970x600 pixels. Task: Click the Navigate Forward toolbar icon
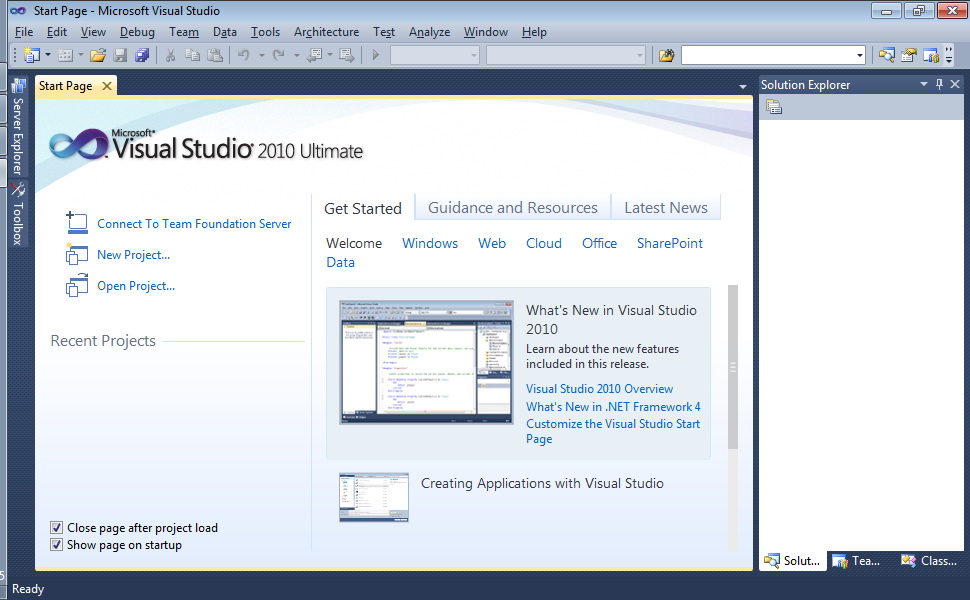(346, 55)
